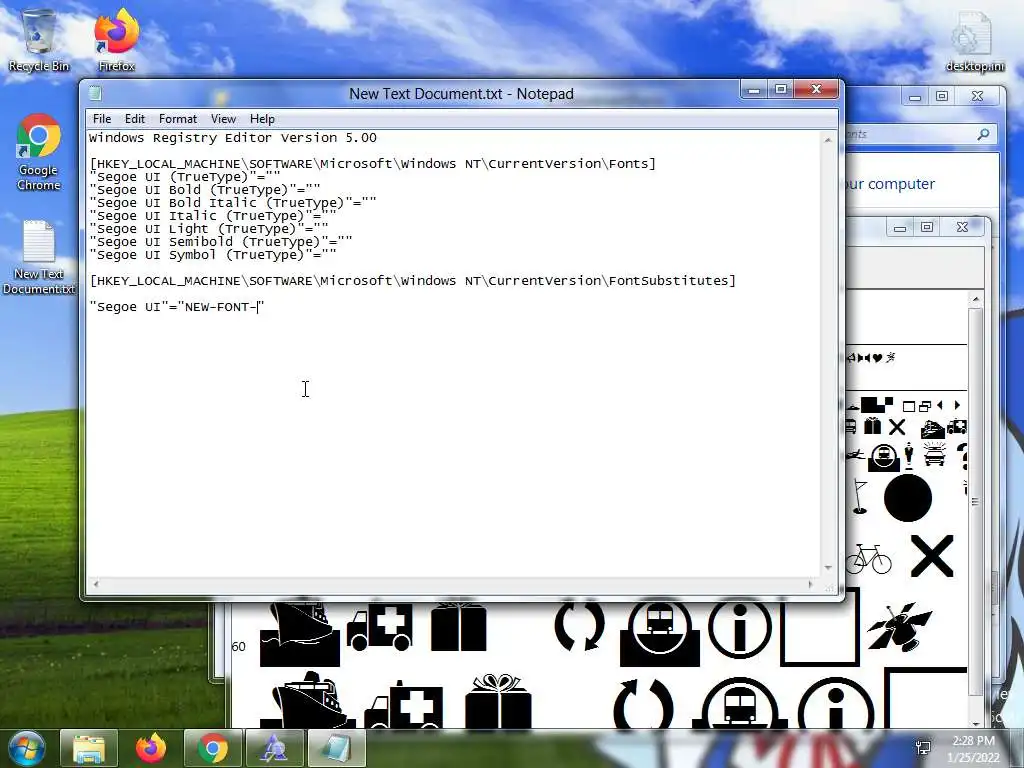Click the Segoe UI Bold Italic line
The image size is (1024, 768).
pyautogui.click(x=232, y=202)
